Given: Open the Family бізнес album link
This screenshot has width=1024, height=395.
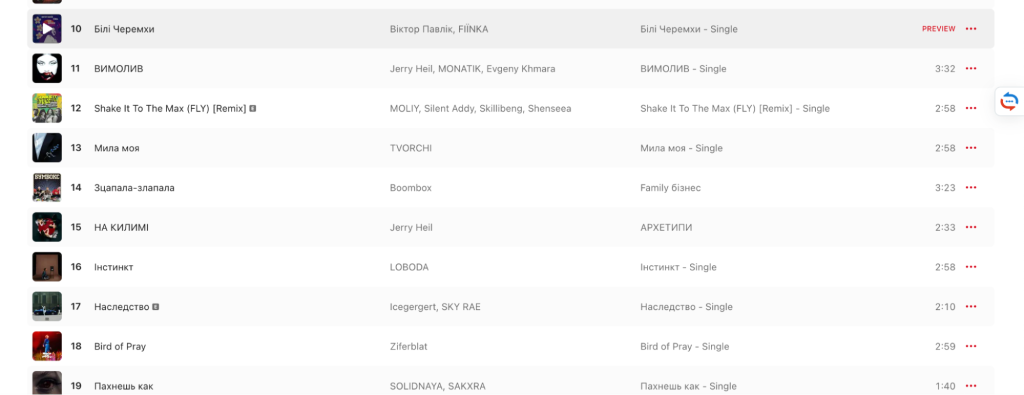Looking at the screenshot, I should [x=671, y=188].
